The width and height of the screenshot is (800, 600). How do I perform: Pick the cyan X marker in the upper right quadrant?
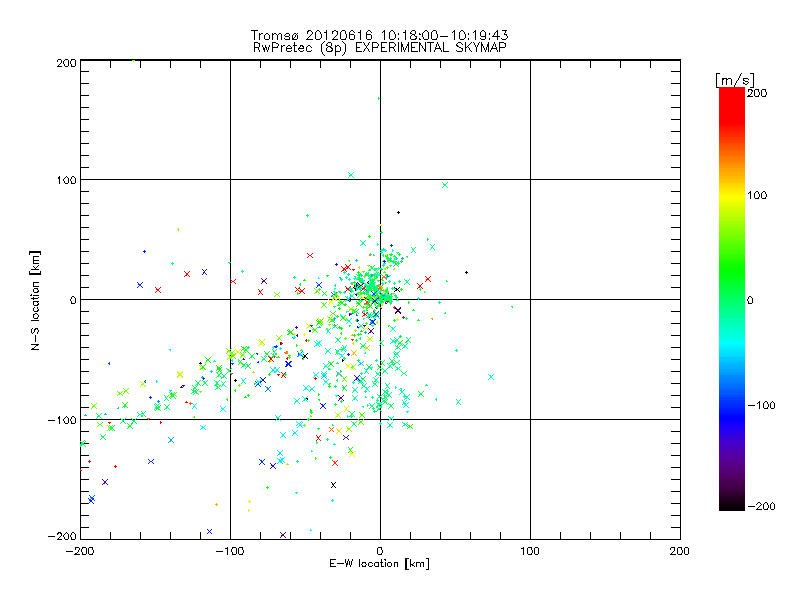[445, 185]
